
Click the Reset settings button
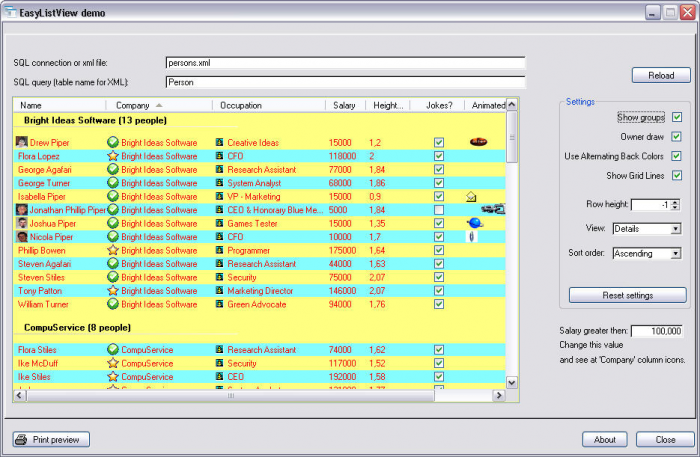point(628,295)
